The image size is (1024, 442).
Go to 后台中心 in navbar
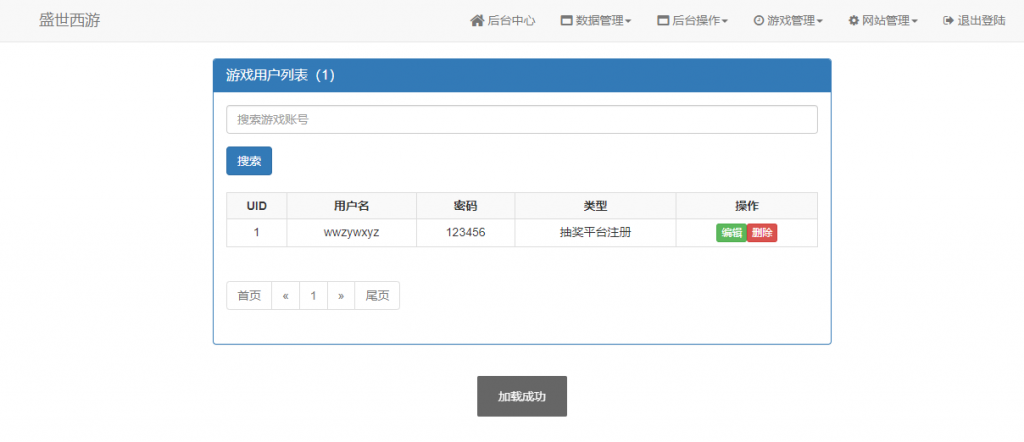point(503,20)
